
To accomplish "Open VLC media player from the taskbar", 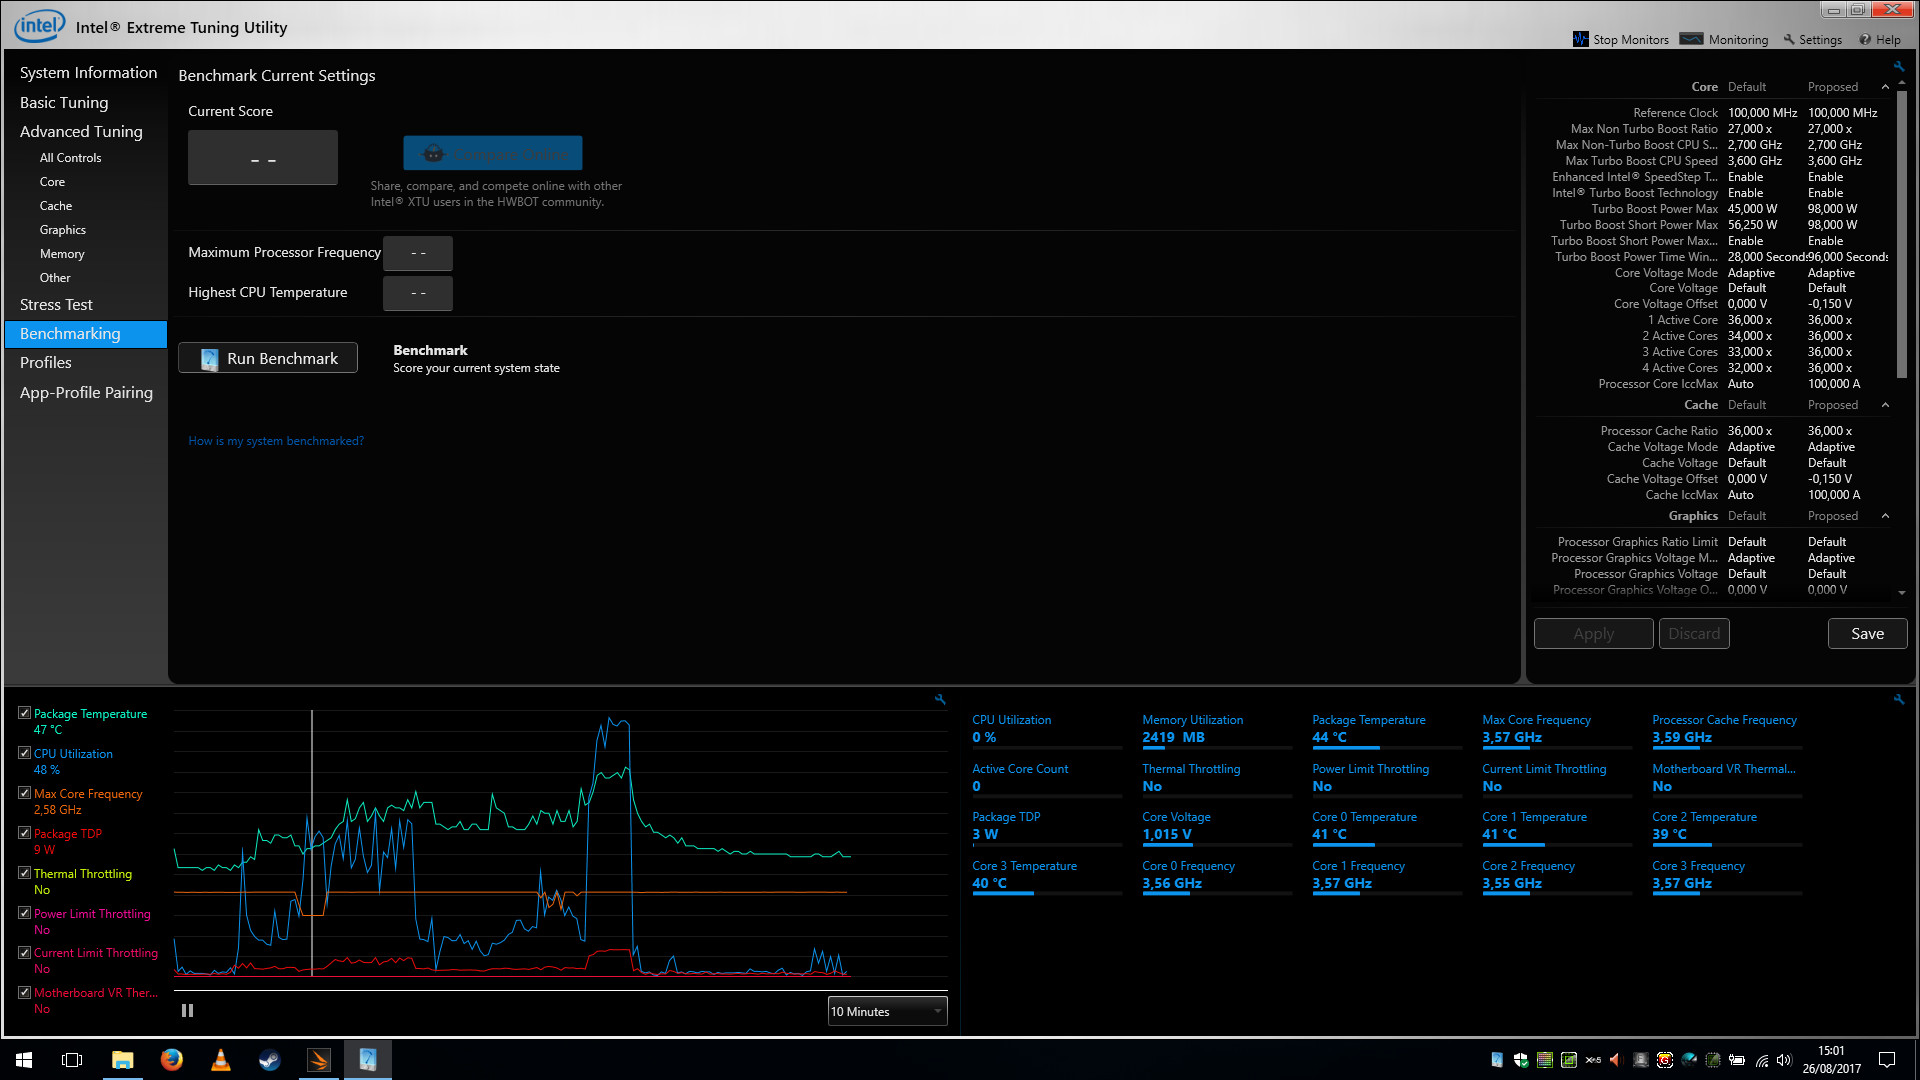I will point(220,1060).
